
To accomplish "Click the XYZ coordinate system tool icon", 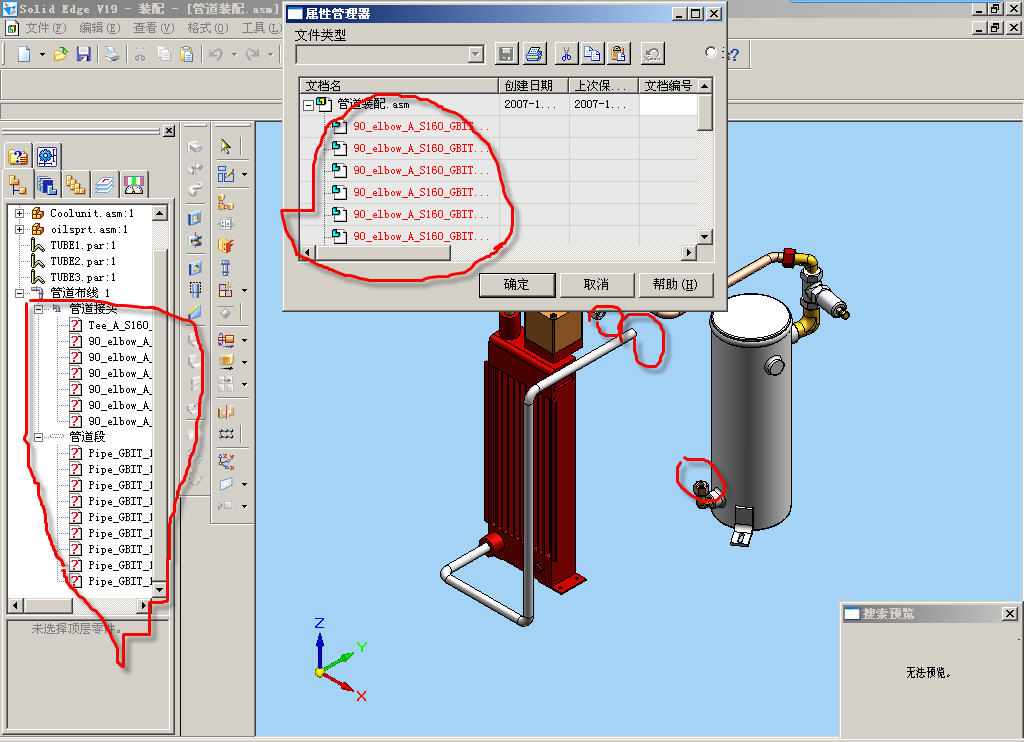I will click(226, 462).
